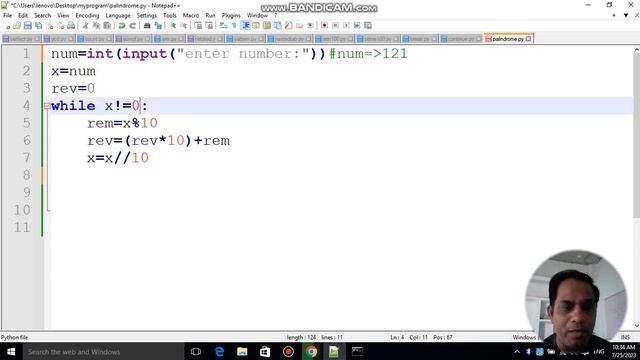Click the editor scrollbar down arrow
Viewport: 640px width, 360px height.
[636, 326]
